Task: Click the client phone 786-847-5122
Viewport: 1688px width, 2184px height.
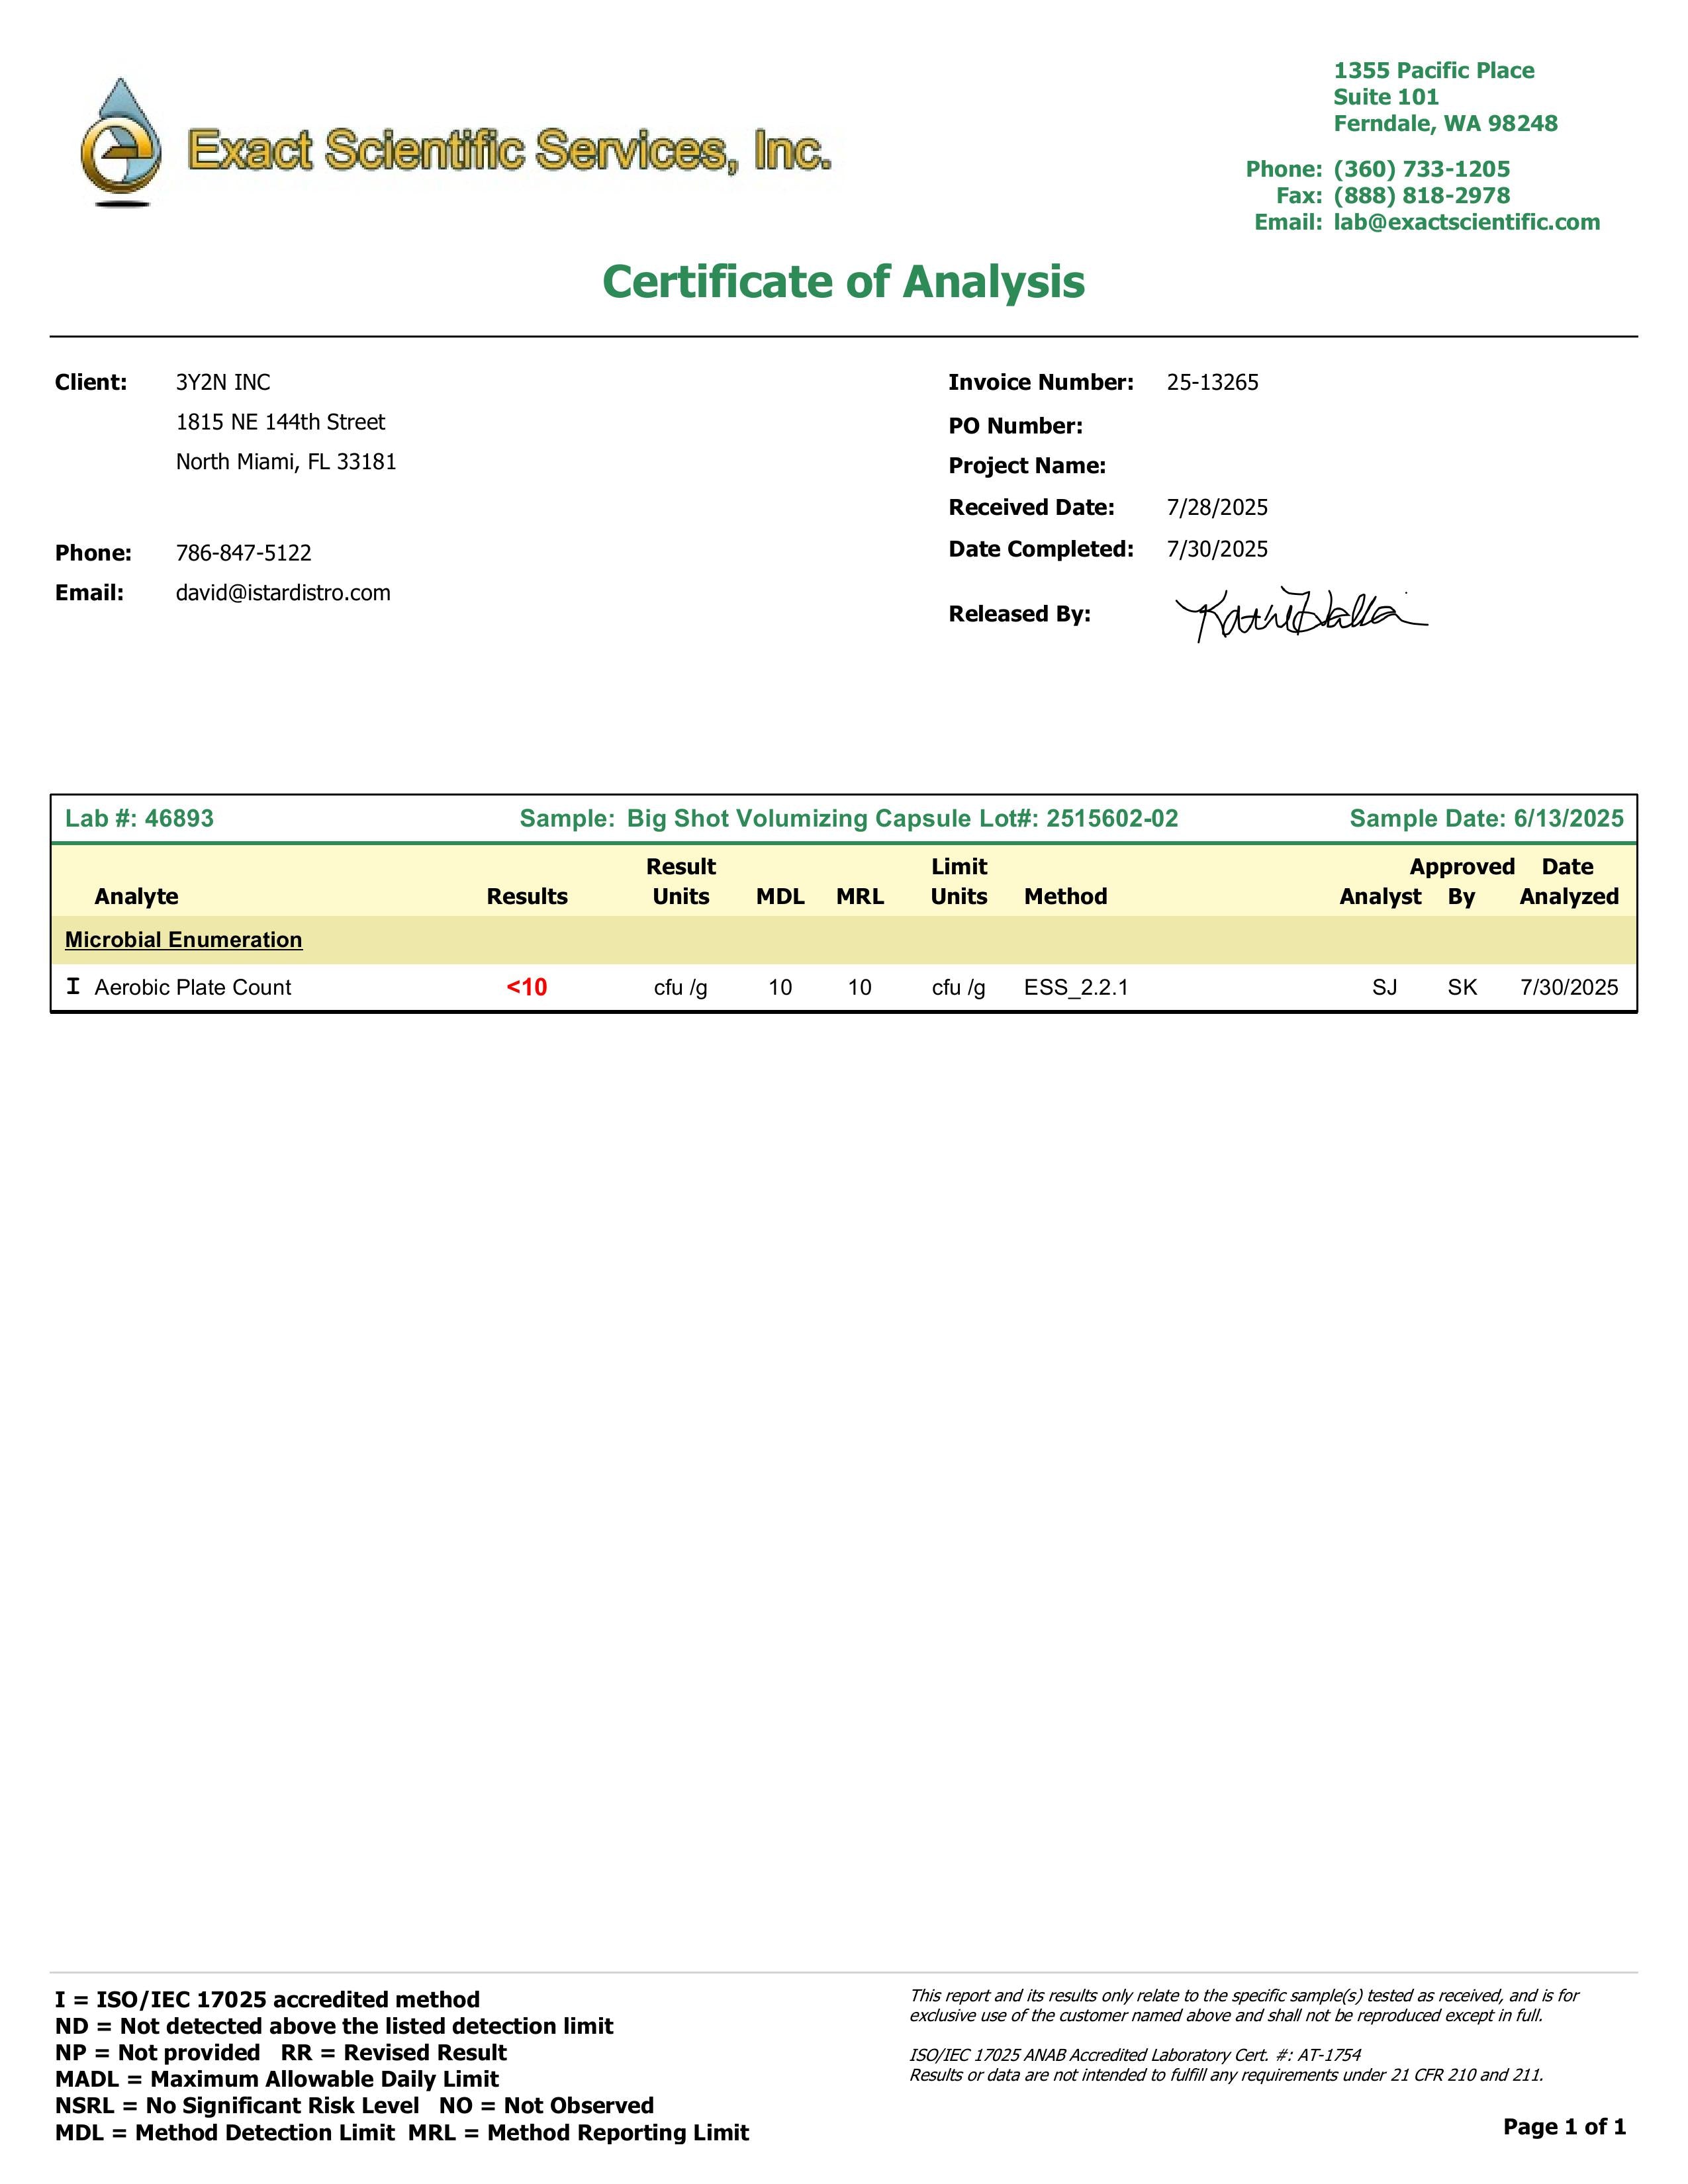Action: coord(243,553)
